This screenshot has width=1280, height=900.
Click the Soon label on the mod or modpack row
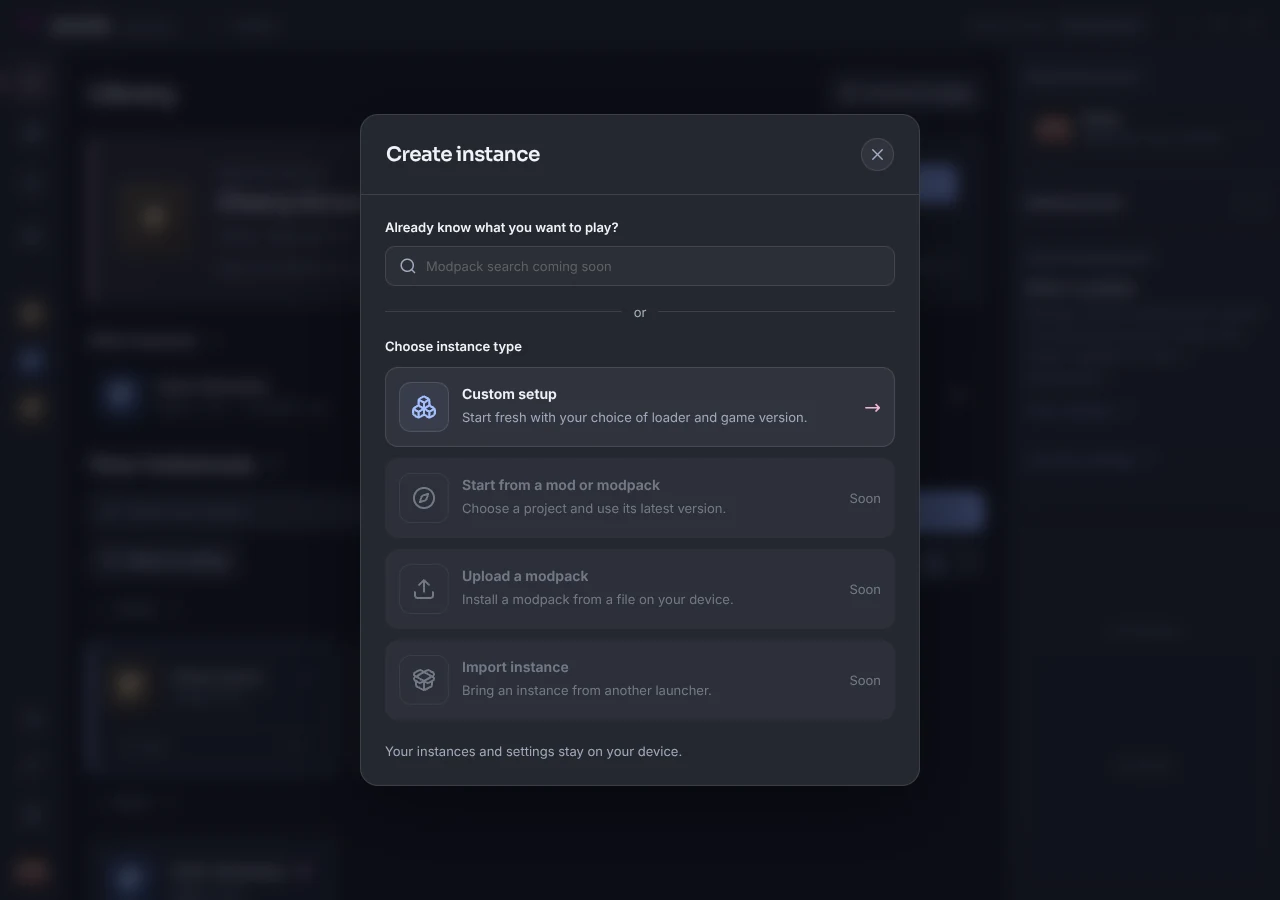point(865,498)
